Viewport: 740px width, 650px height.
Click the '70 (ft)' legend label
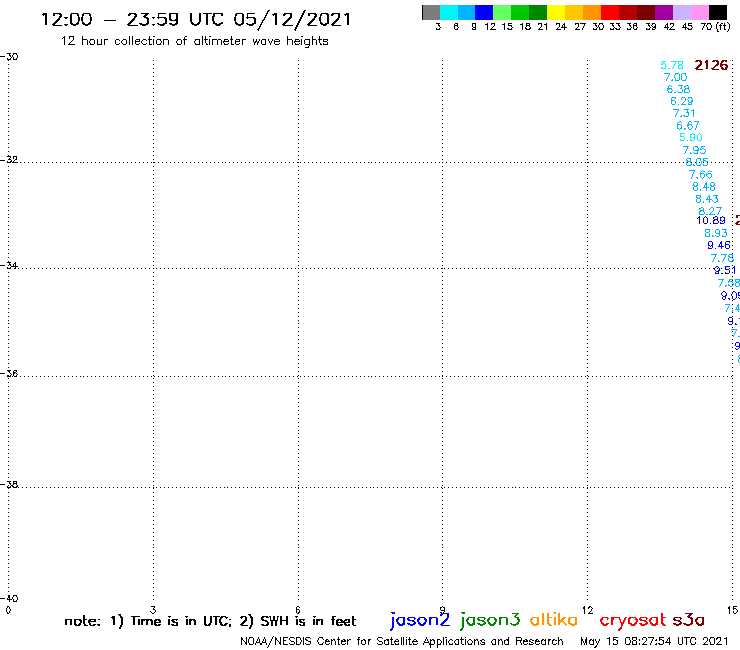tap(715, 27)
